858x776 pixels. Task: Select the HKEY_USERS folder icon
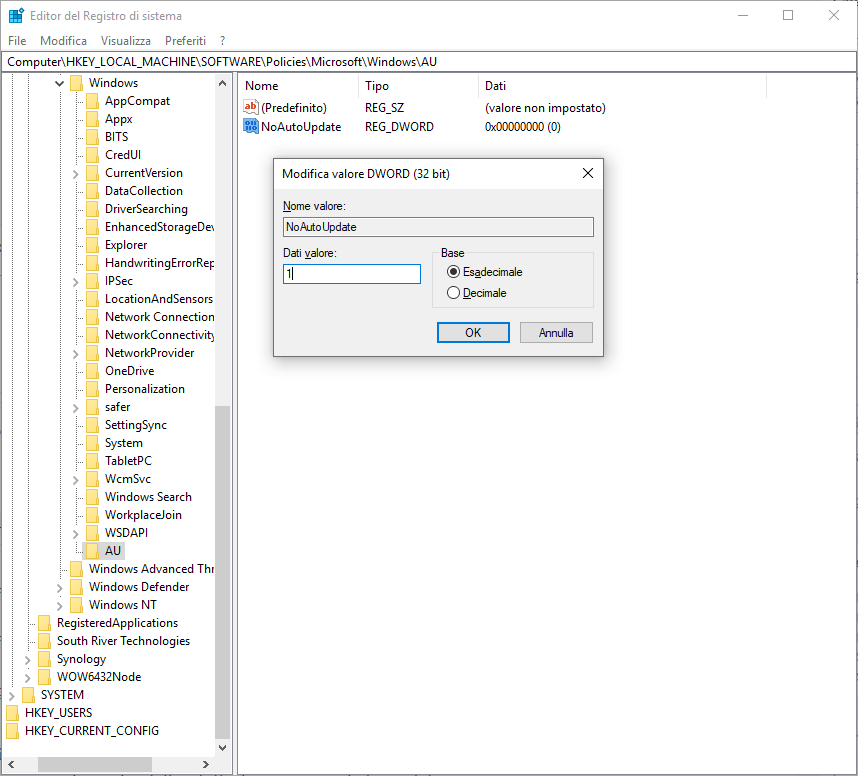tap(13, 713)
